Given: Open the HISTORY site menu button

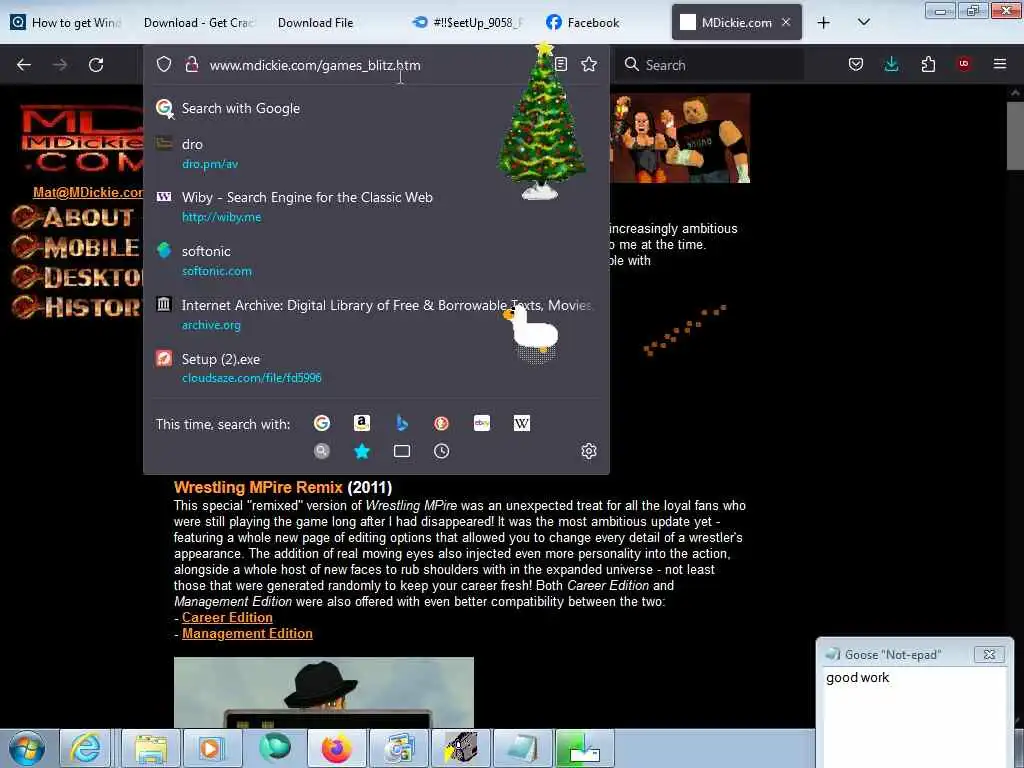Looking at the screenshot, I should [x=77, y=307].
